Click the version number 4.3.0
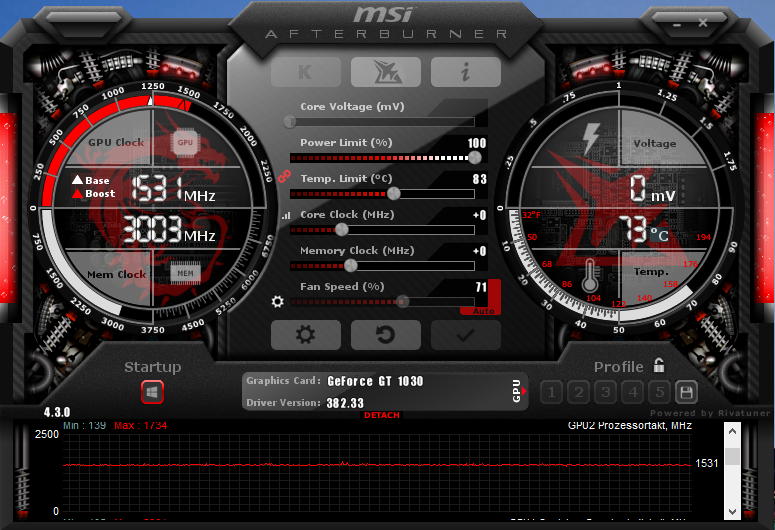The image size is (775, 530). (57, 412)
